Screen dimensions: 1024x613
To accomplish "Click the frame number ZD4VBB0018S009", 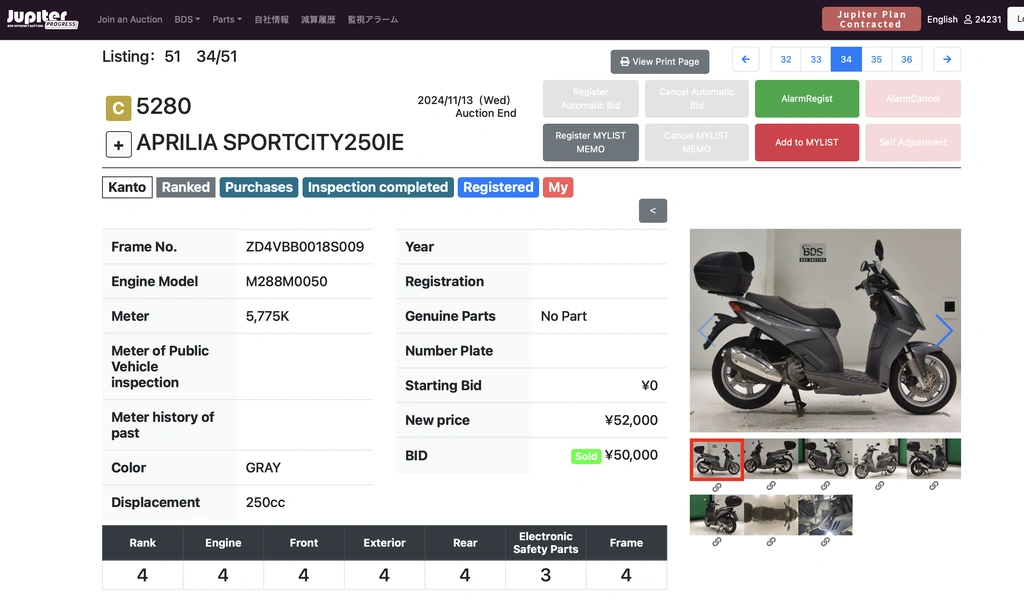I will tap(305, 247).
